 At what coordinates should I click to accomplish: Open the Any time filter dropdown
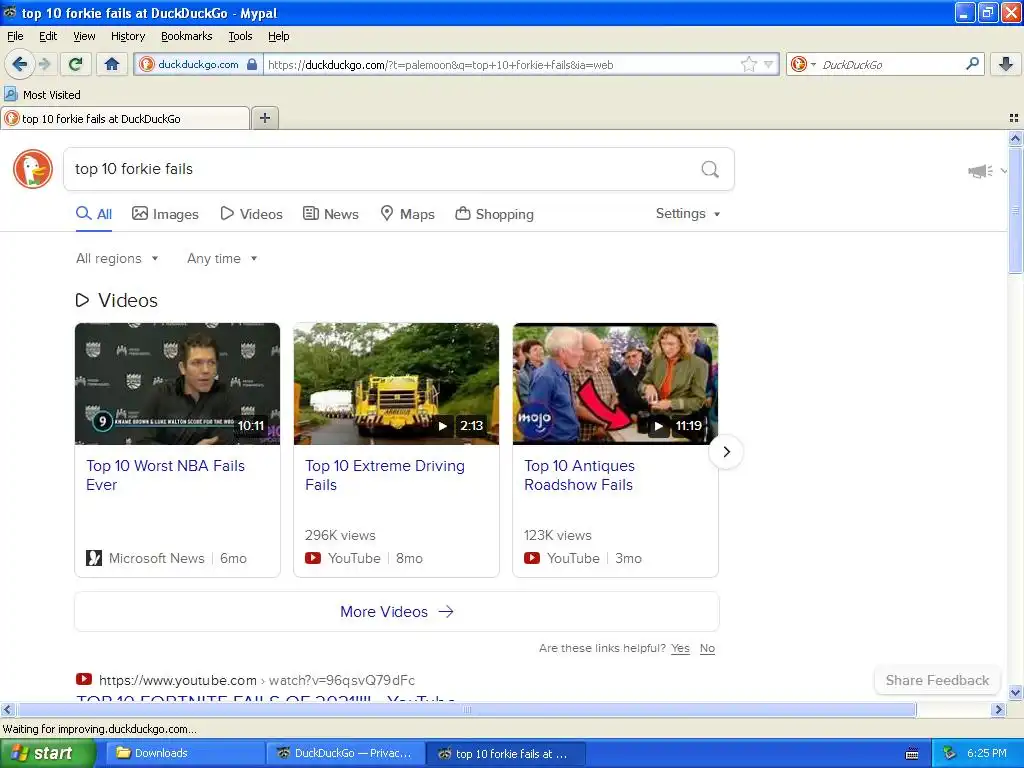click(x=222, y=259)
